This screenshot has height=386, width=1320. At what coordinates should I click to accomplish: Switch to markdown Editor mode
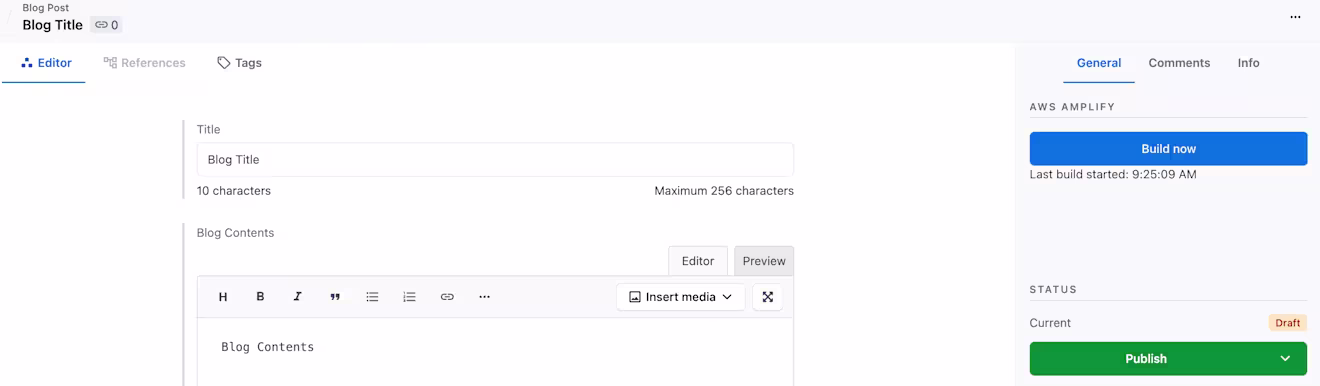coord(698,261)
